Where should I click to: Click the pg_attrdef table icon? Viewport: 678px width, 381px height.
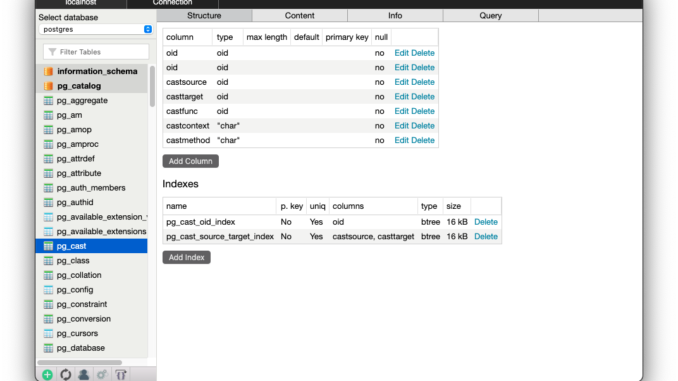[48, 159]
